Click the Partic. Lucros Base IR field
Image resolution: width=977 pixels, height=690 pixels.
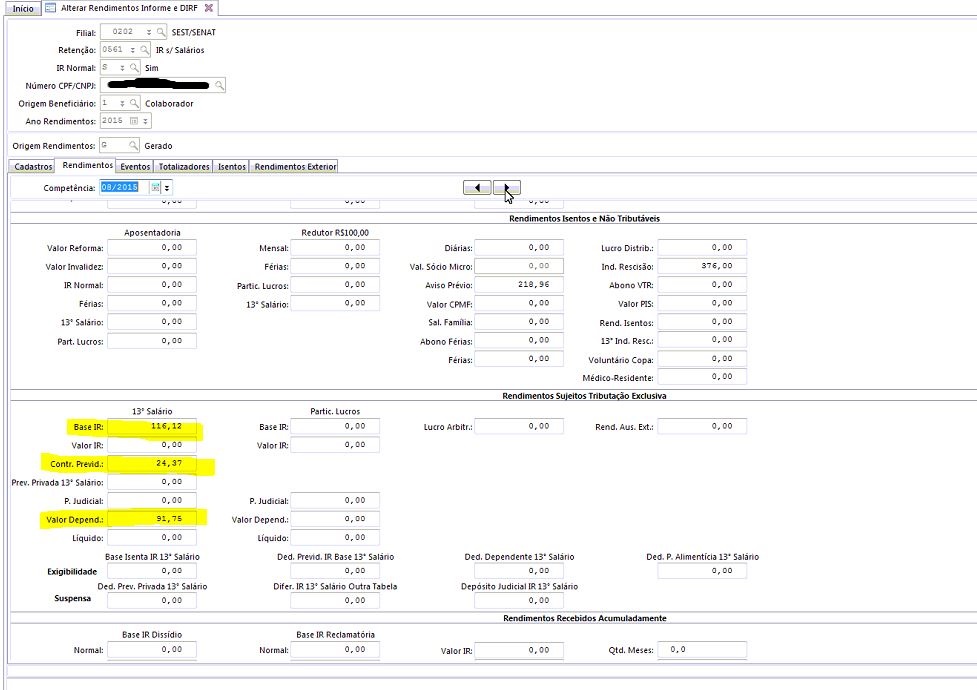pyautogui.click(x=335, y=426)
